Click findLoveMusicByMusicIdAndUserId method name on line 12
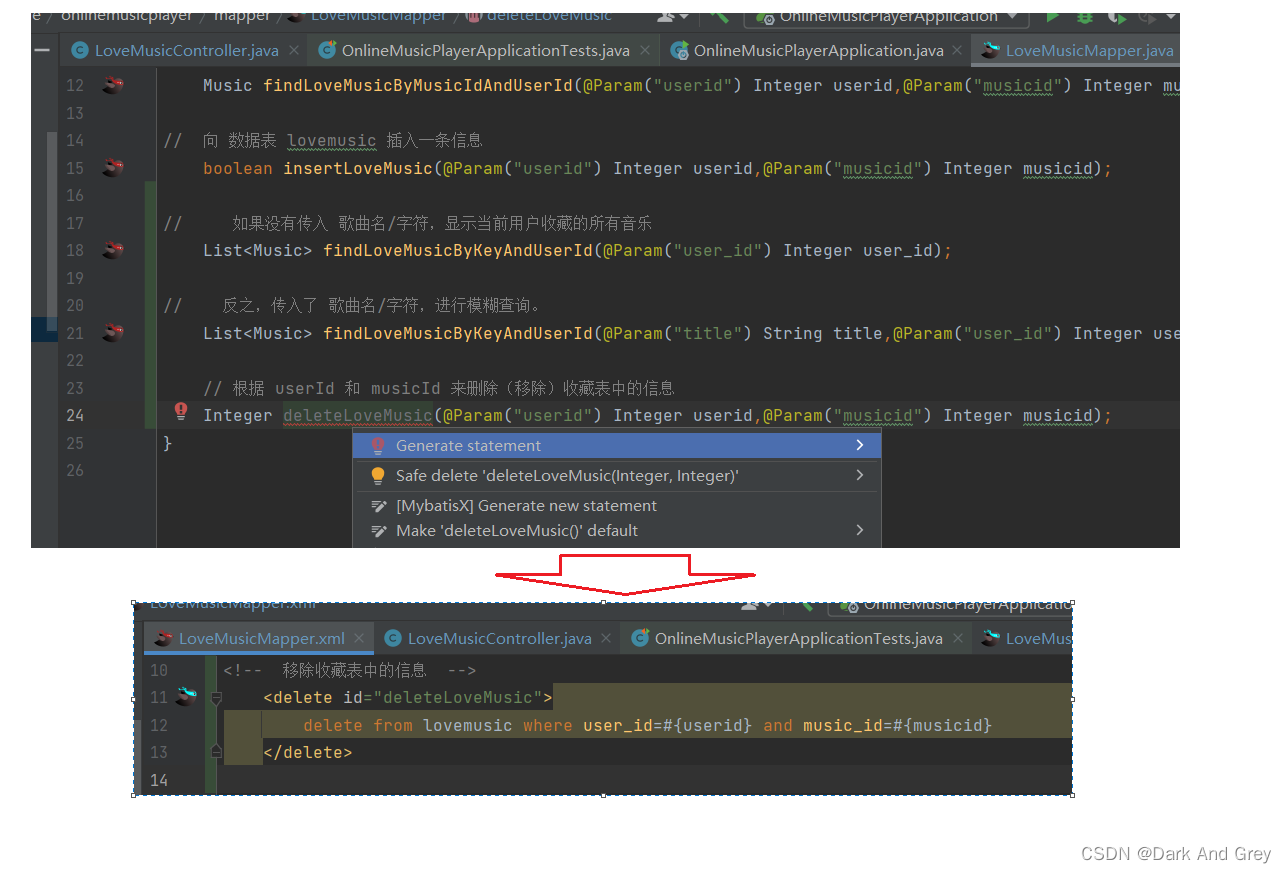This screenshot has width=1287, height=873. [x=418, y=86]
